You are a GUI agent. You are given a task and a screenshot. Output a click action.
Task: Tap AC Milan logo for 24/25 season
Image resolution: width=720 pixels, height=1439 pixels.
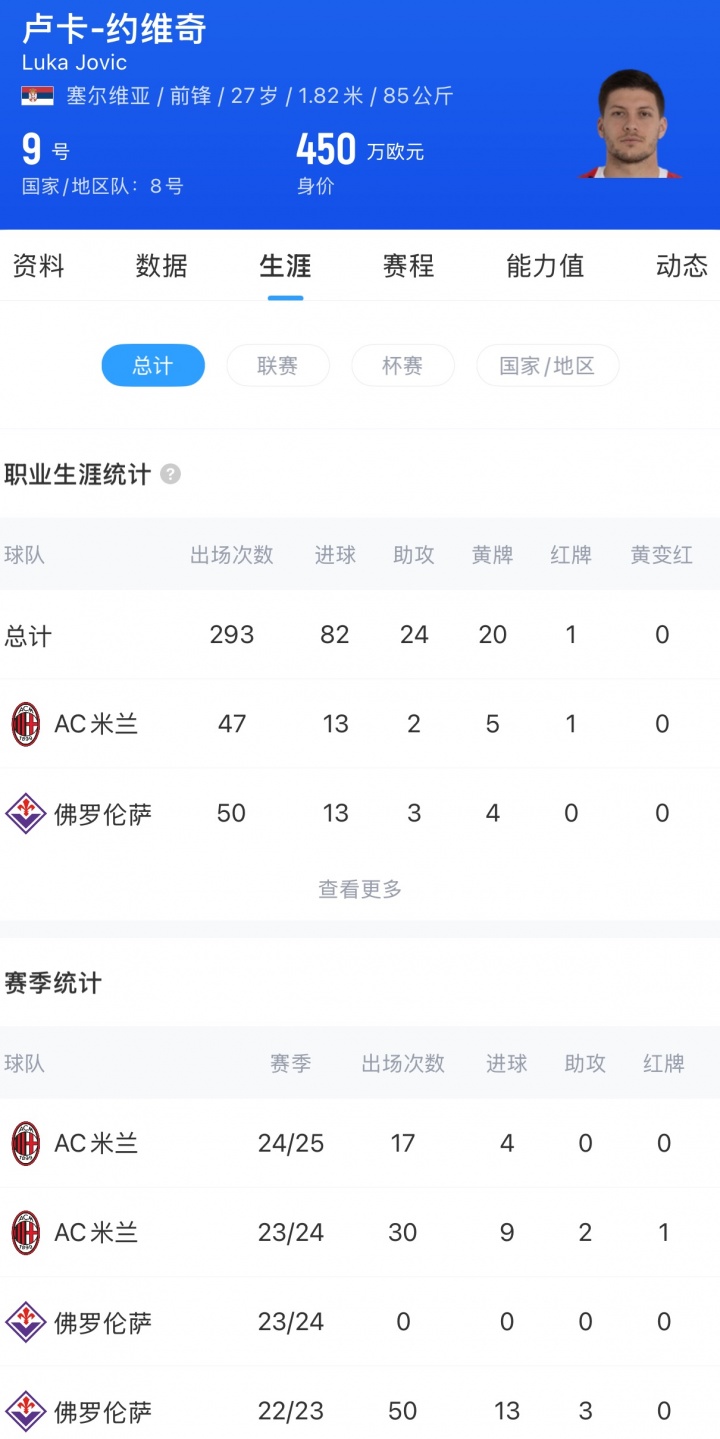[x=26, y=1143]
